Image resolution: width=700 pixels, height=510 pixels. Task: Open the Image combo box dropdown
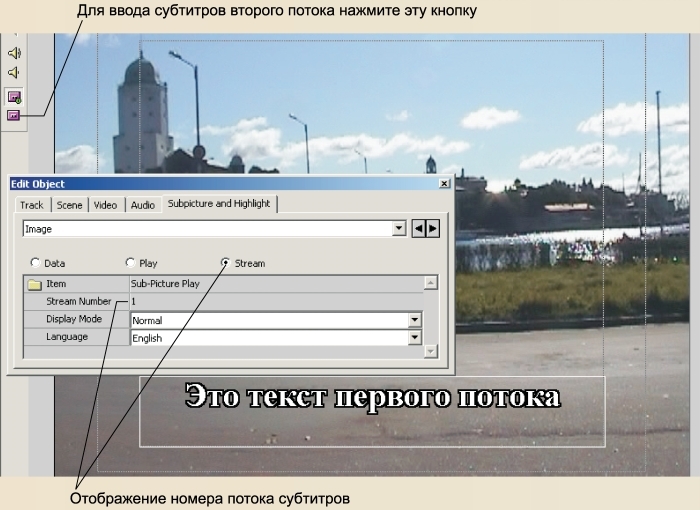tap(399, 229)
